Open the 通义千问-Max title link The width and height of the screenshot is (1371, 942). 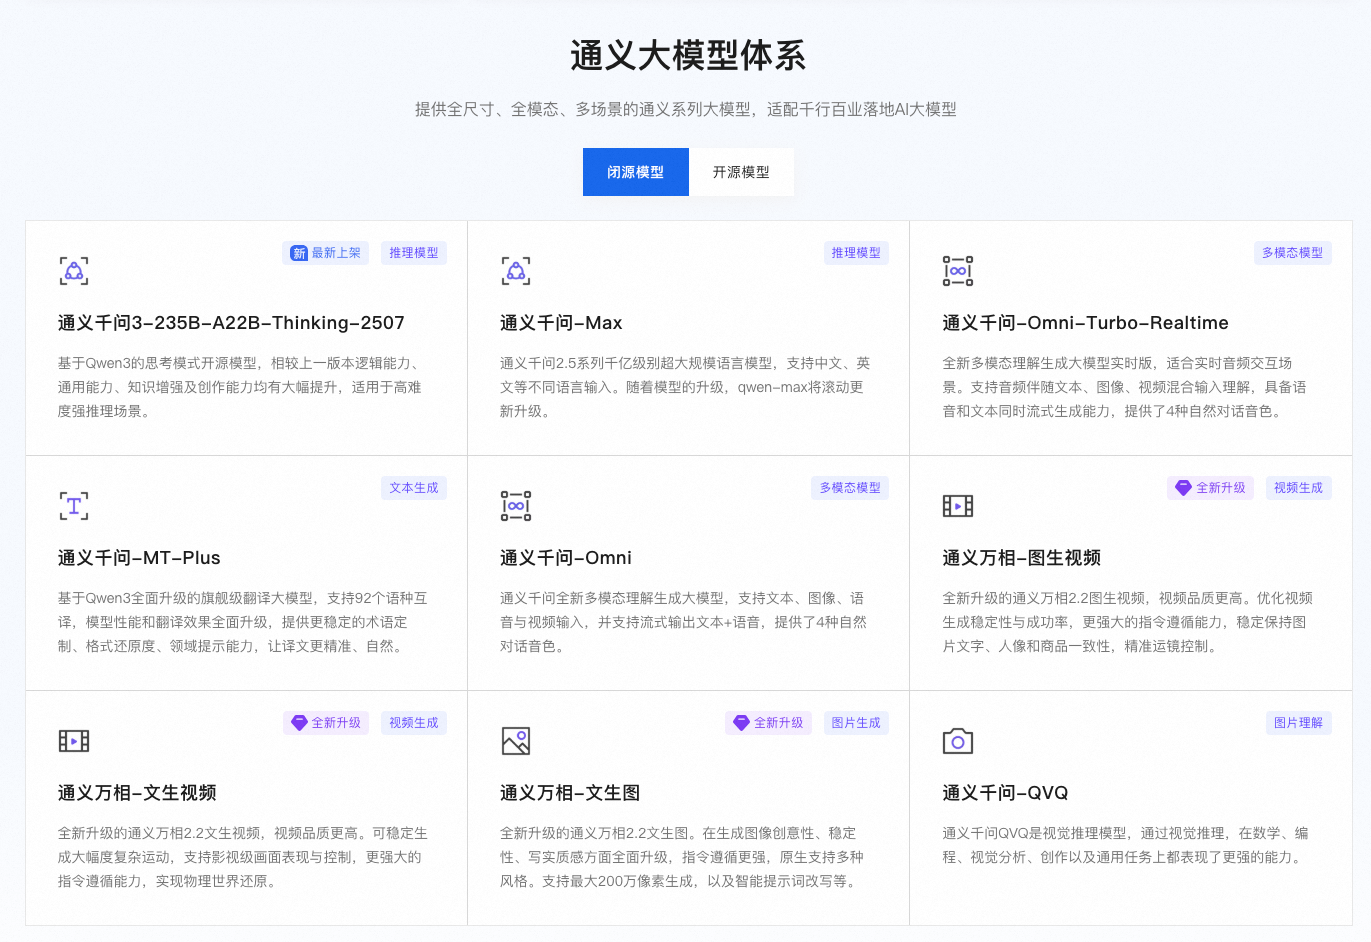coord(561,323)
